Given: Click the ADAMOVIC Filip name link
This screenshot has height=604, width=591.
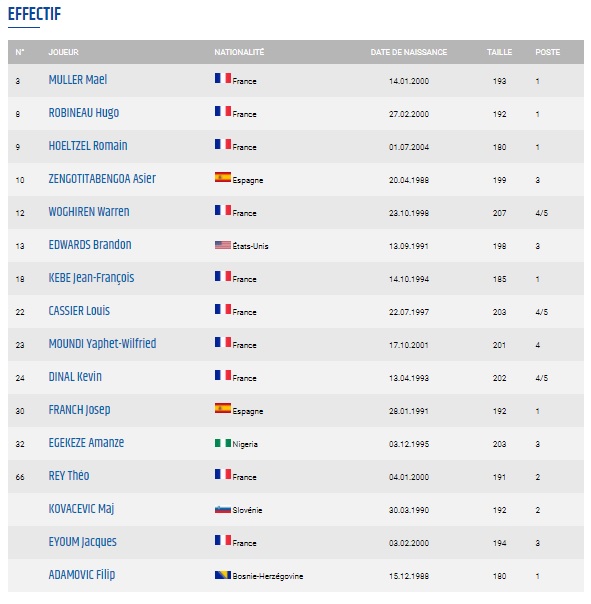Looking at the screenshot, I should click(82, 575).
